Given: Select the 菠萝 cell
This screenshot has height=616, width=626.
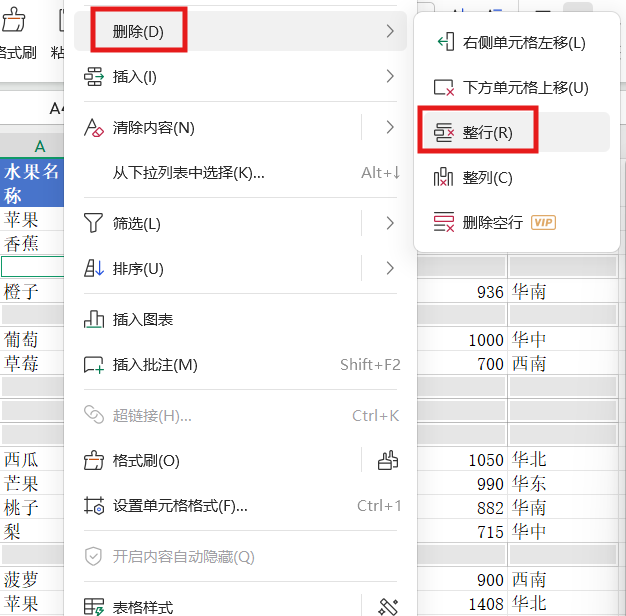Looking at the screenshot, I should tap(32, 579).
